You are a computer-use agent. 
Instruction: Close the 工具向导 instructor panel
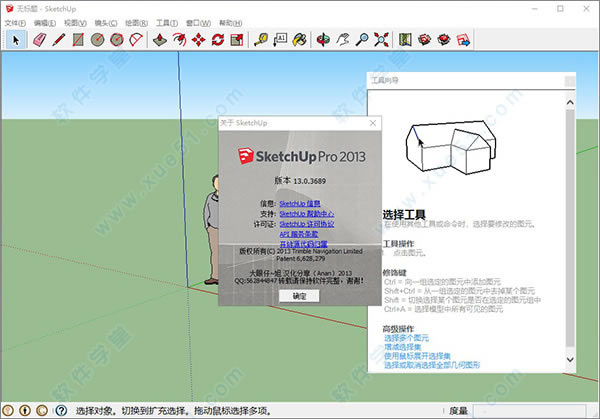569,81
